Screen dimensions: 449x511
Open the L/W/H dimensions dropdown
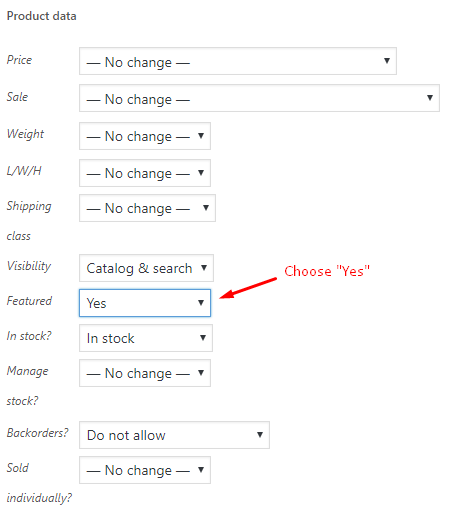click(145, 173)
